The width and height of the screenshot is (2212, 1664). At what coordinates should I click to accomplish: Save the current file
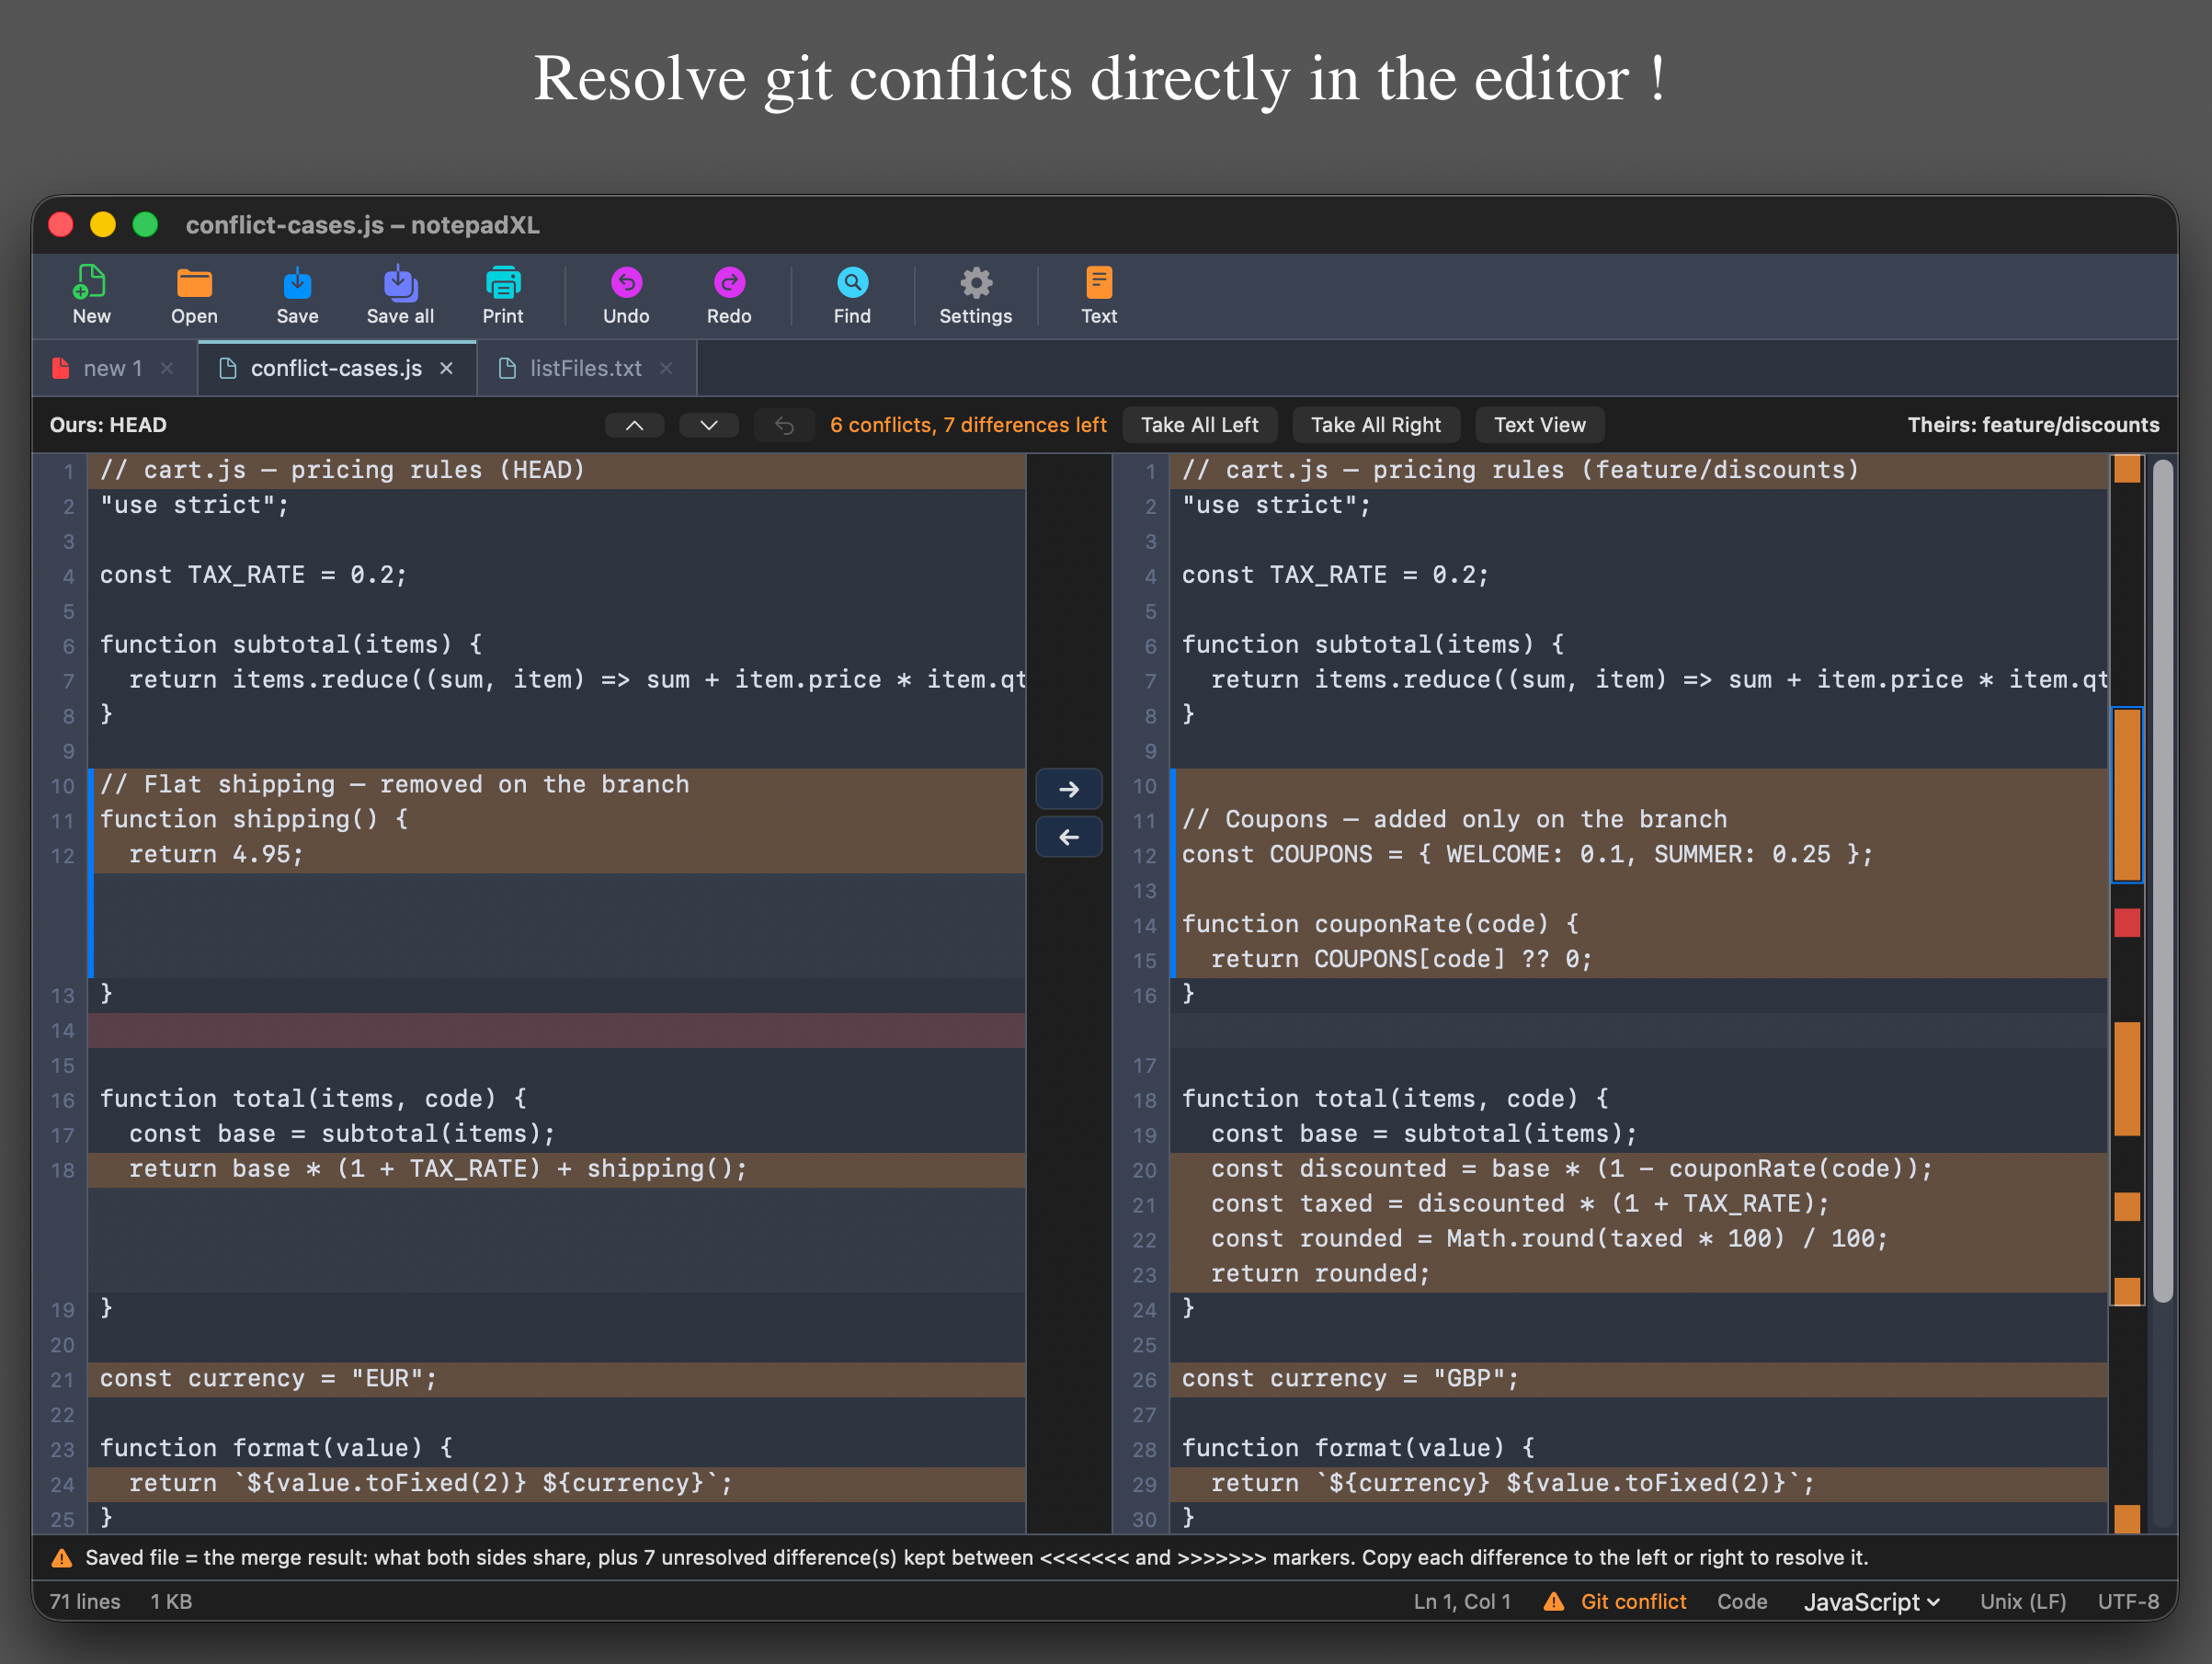(x=297, y=284)
